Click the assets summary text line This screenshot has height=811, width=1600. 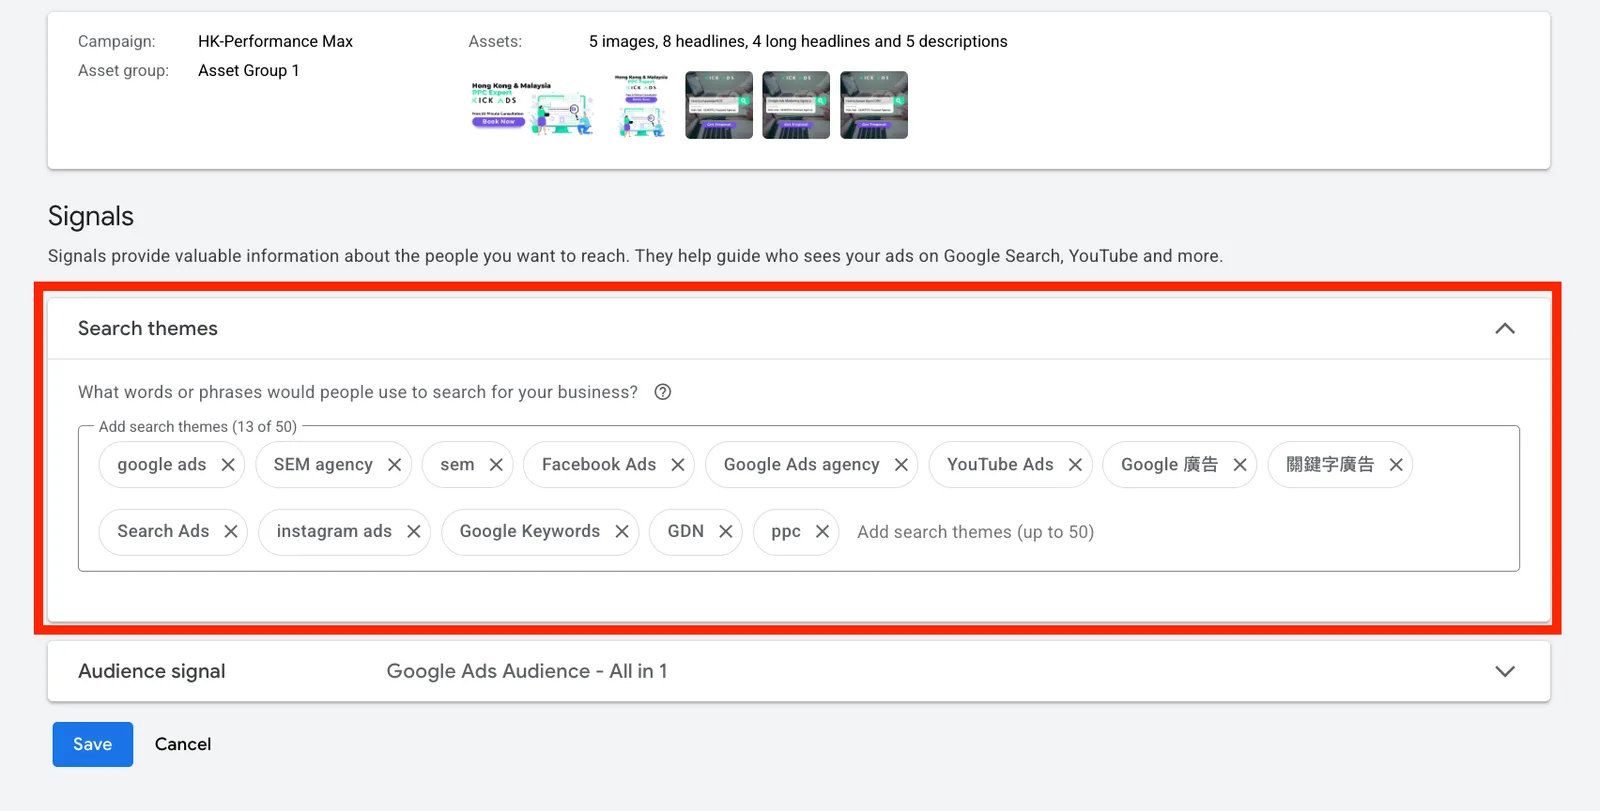[798, 42]
